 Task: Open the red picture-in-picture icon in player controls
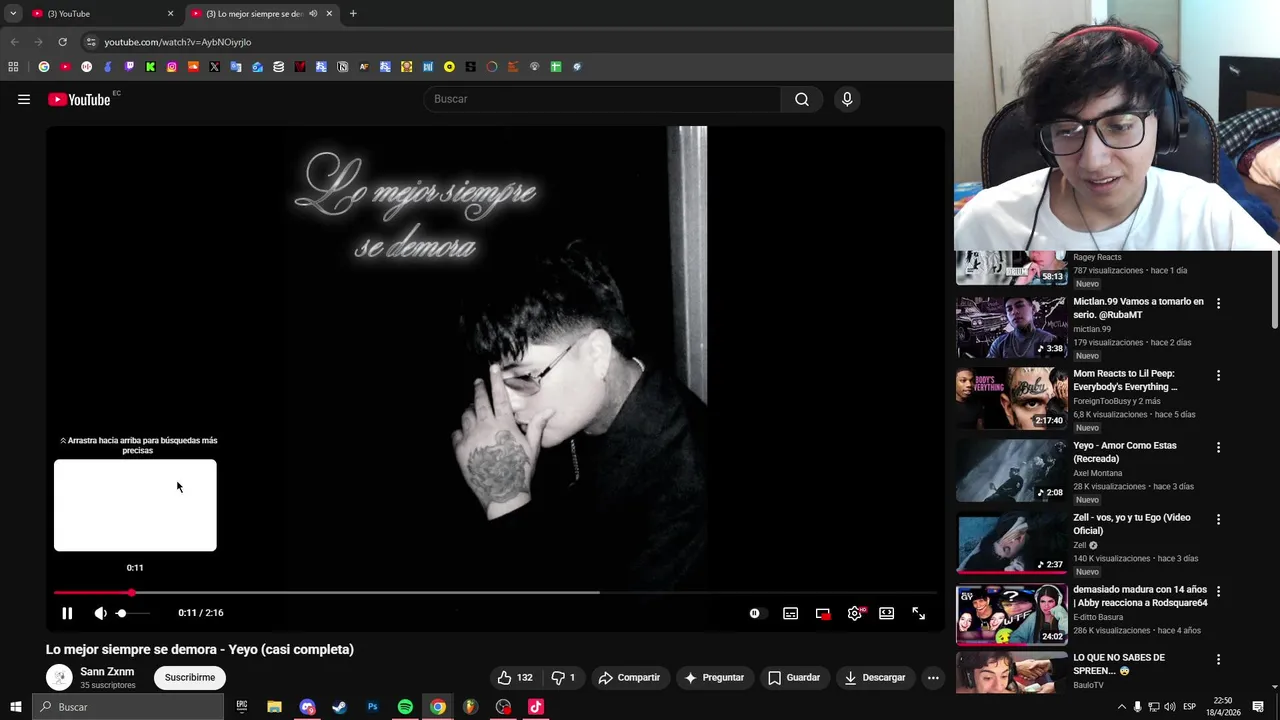pos(822,613)
